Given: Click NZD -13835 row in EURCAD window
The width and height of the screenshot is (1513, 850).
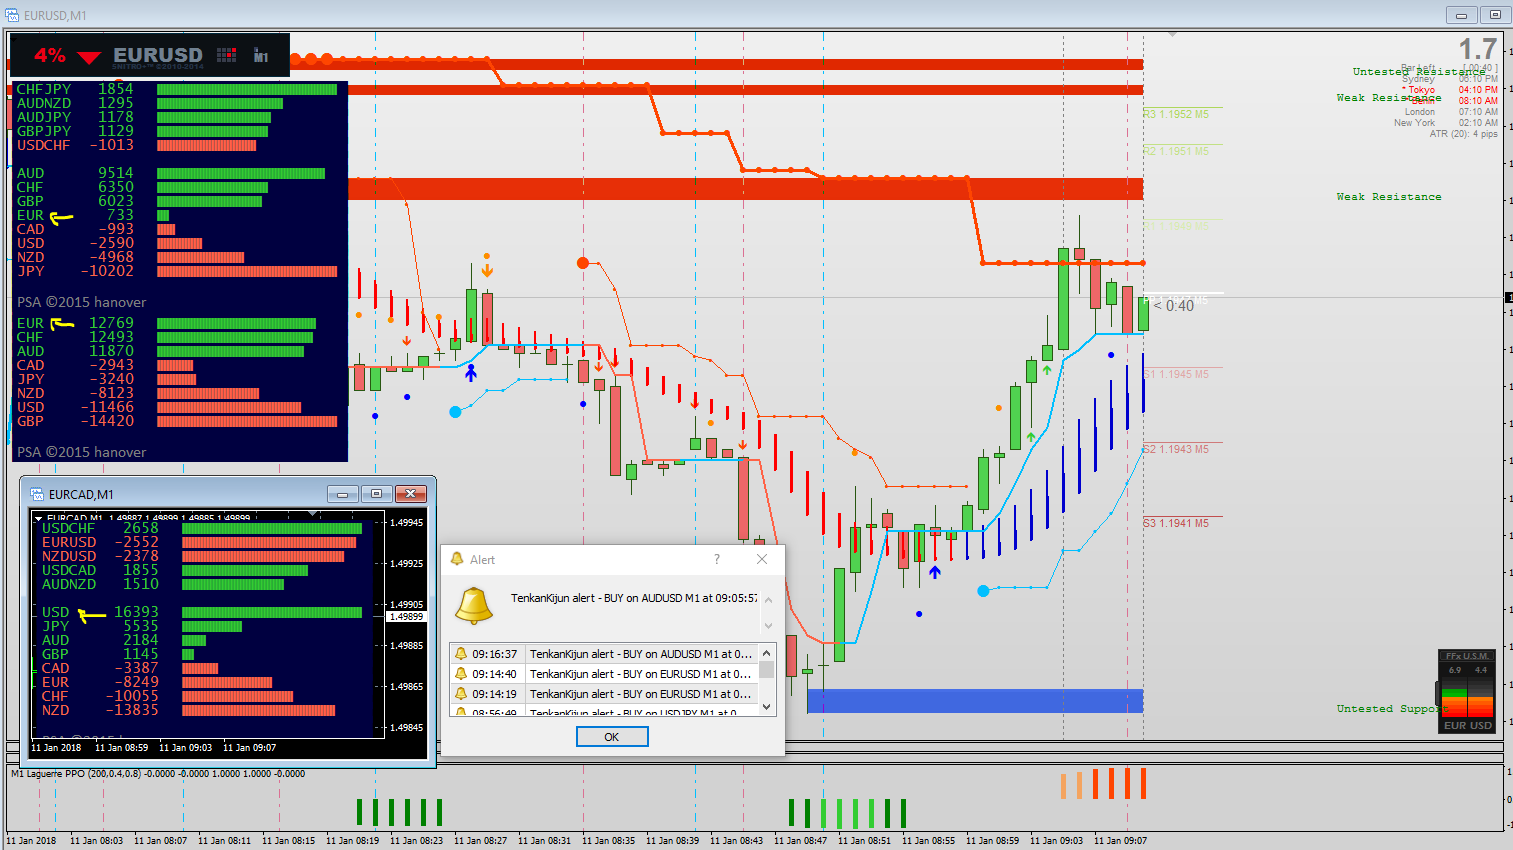Looking at the screenshot, I should click(x=189, y=710).
